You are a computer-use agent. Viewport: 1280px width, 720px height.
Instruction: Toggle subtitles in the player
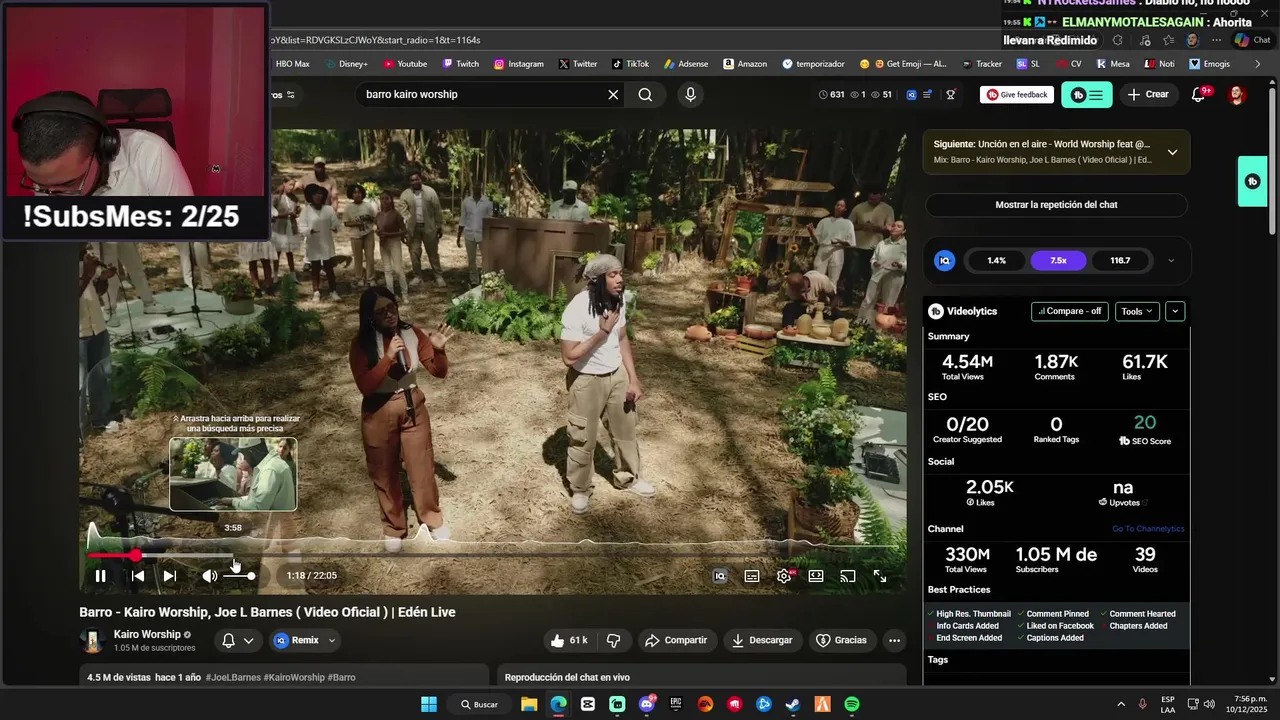pyautogui.click(x=752, y=576)
